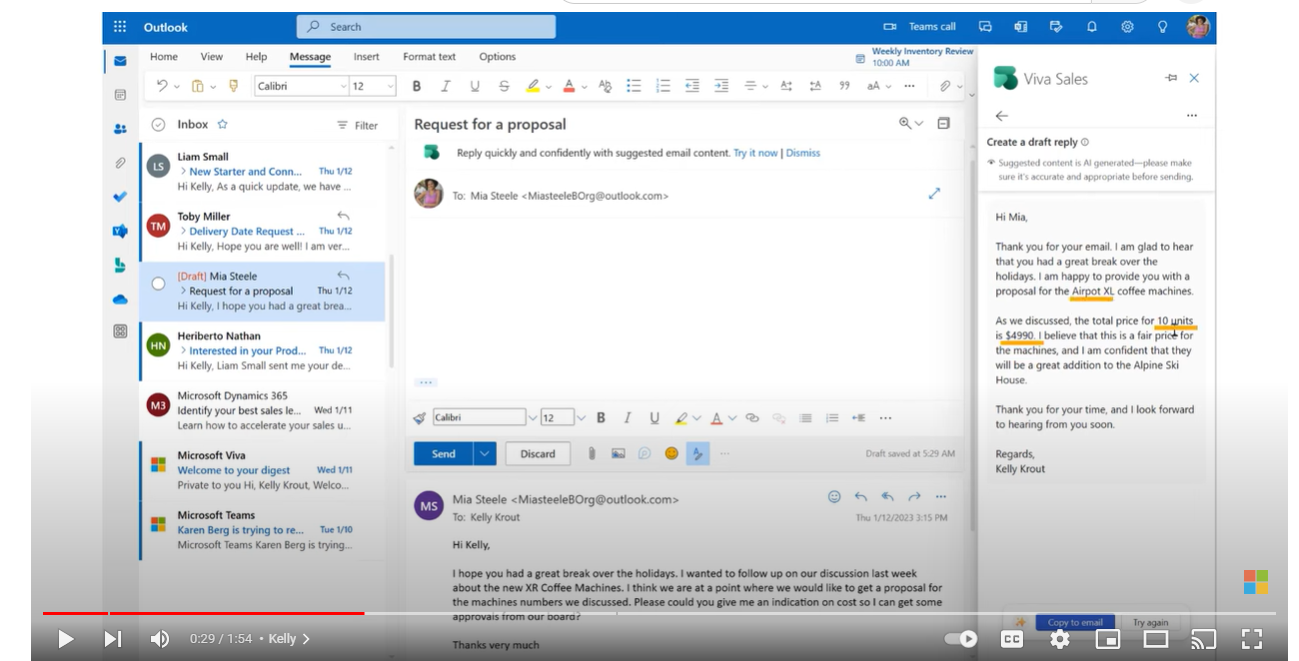
Task: Open the Outlook app launcher grid
Action: point(120,27)
